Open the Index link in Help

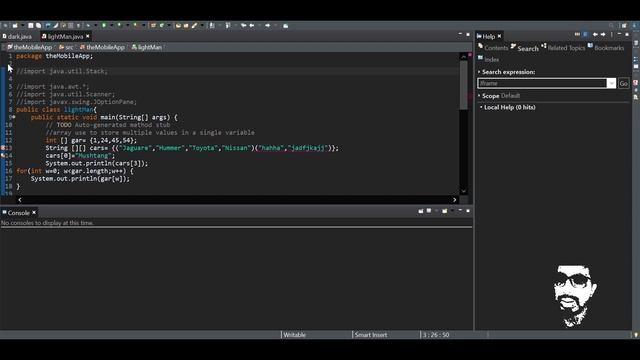tap(491, 59)
